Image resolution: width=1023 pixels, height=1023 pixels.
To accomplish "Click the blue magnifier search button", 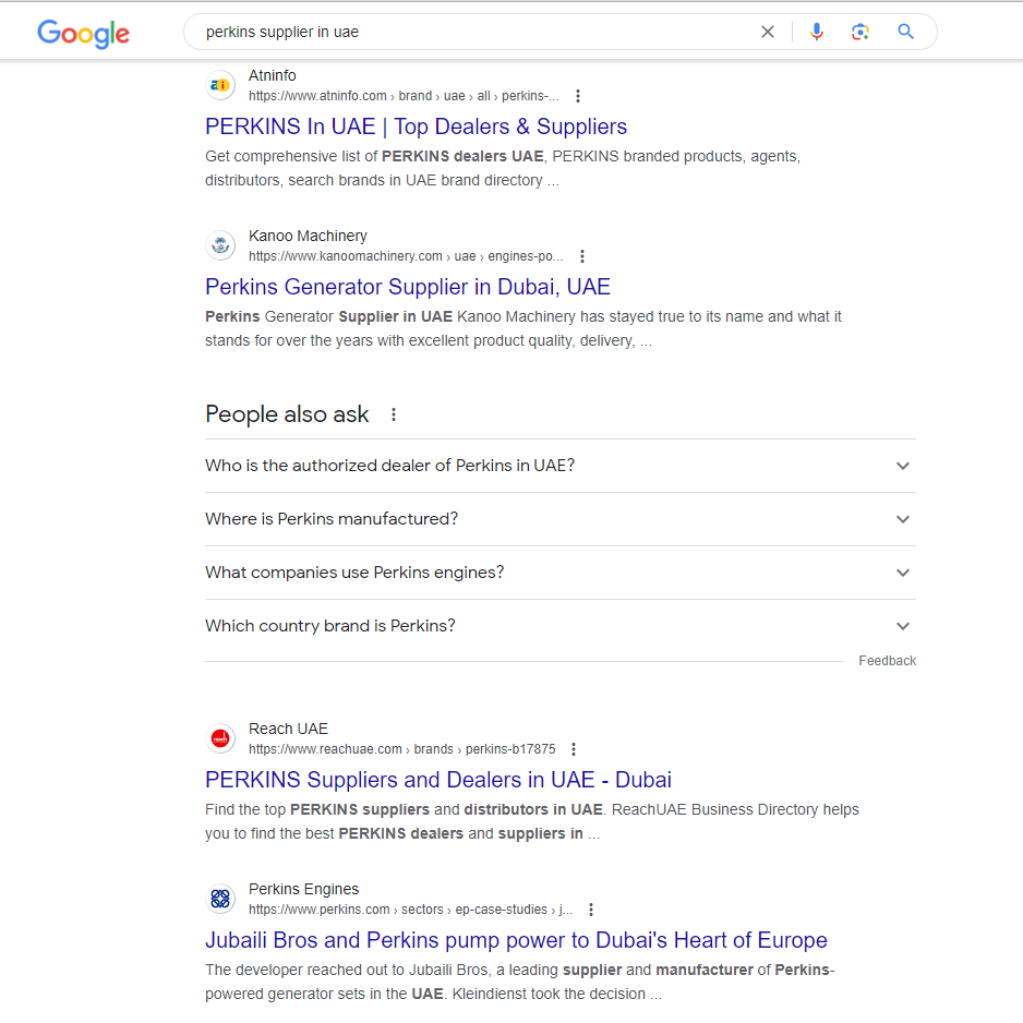I will coord(905,32).
